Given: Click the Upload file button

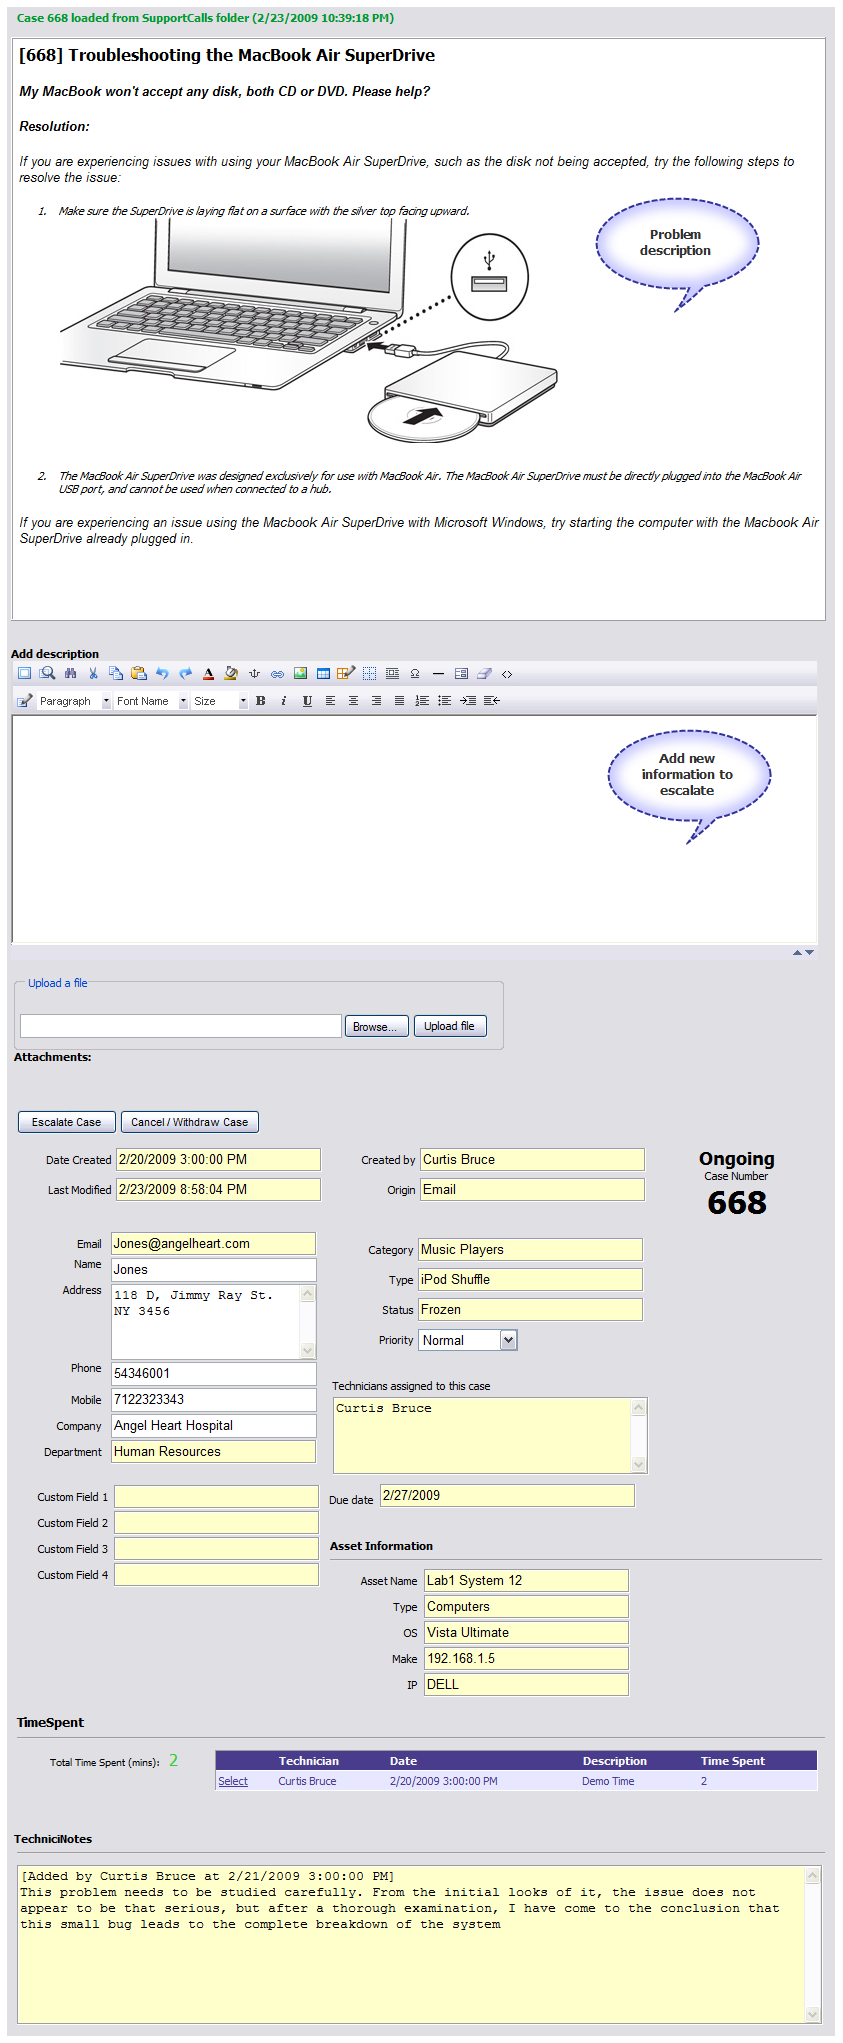Looking at the screenshot, I should pos(450,1026).
